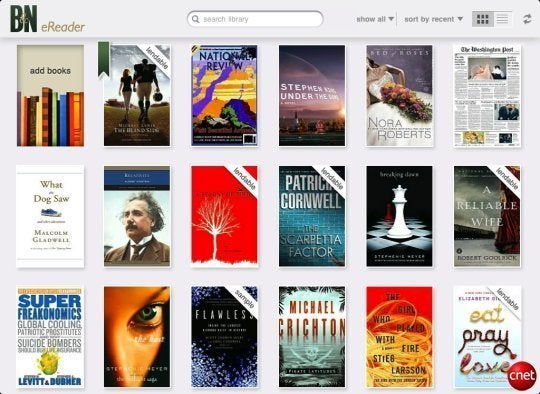Click the red cnet logo badge
Image resolution: width=540 pixels, height=394 pixels.
tap(521, 376)
